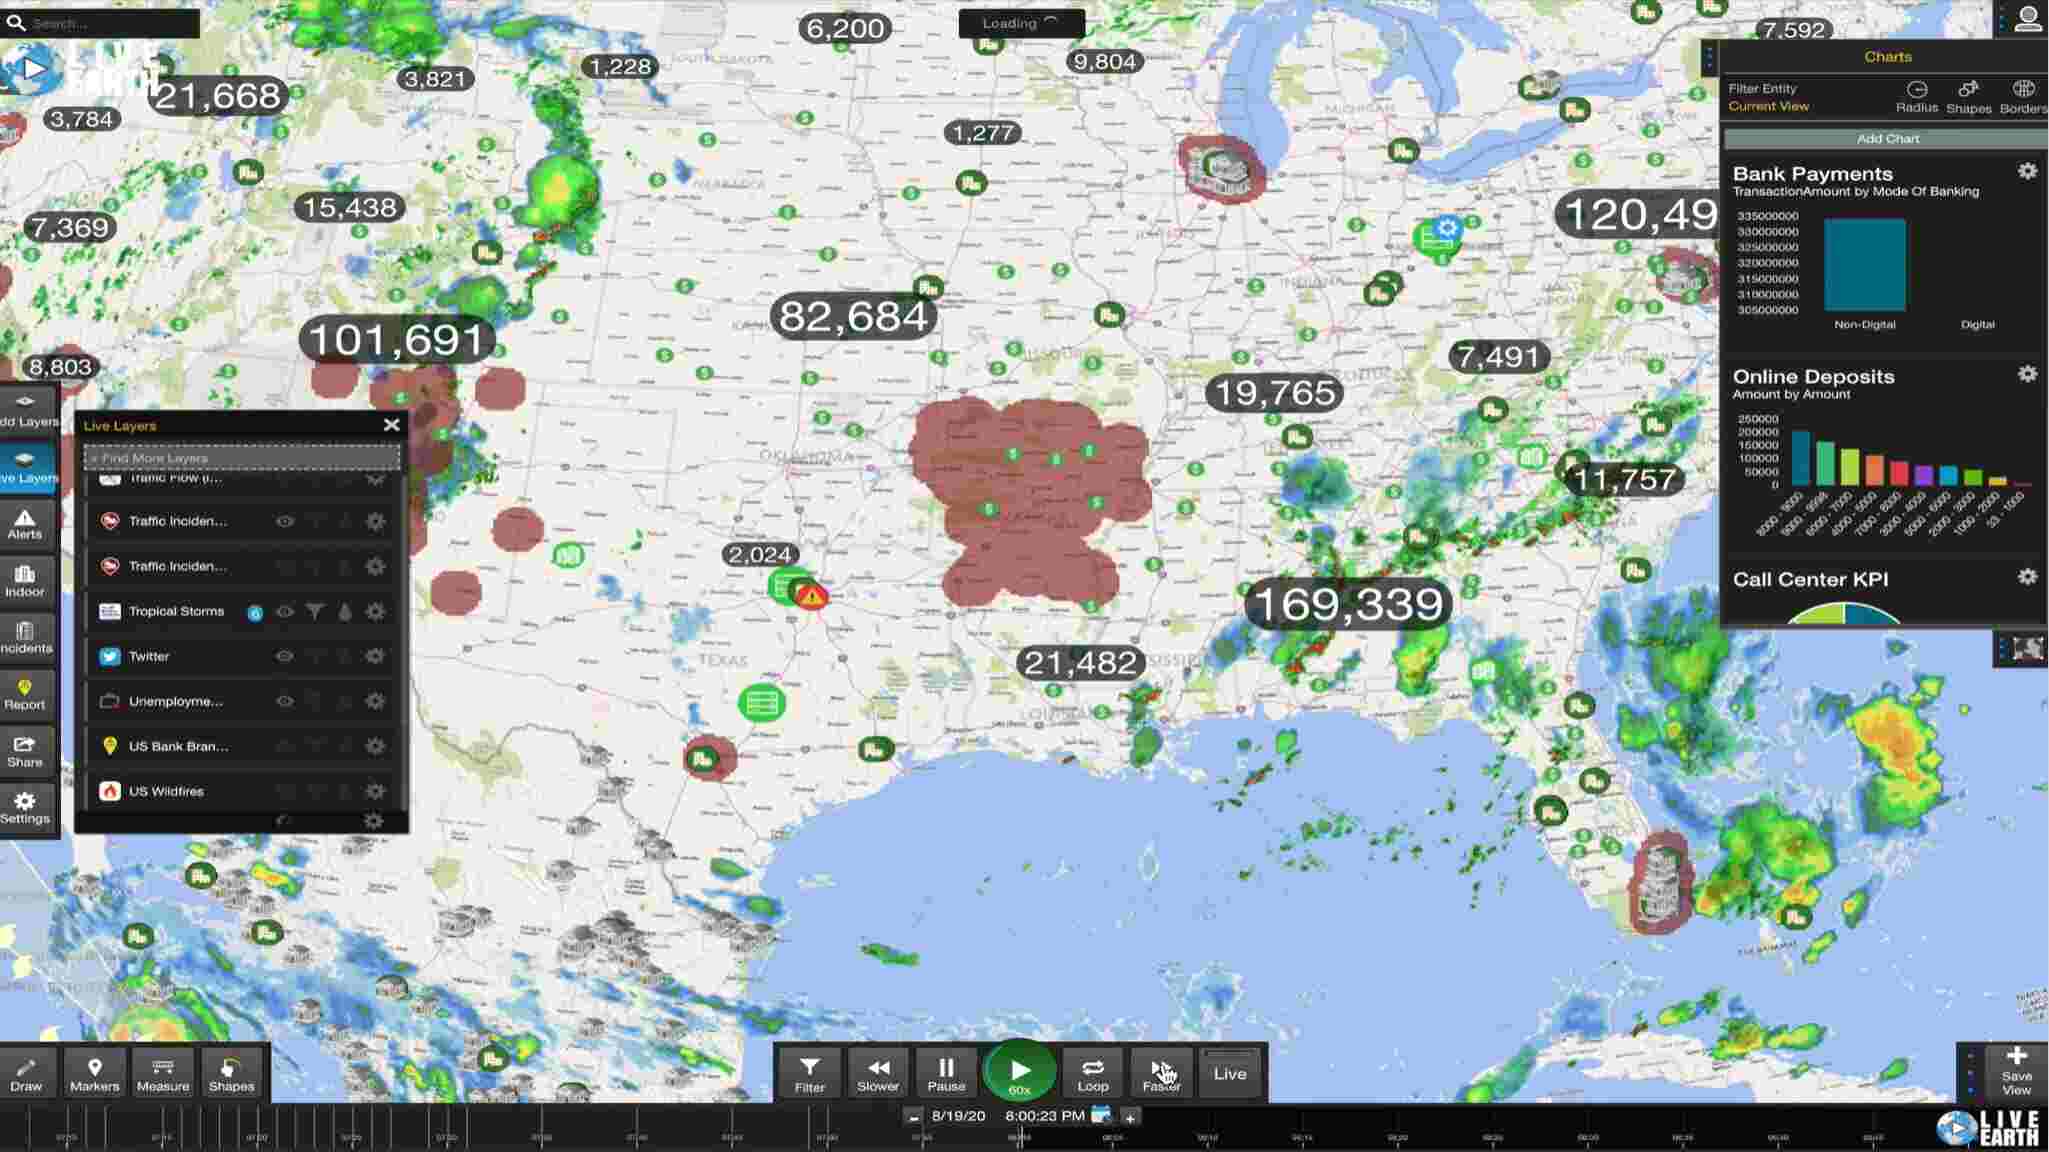Toggle visibility of Tropical Storms layer
Viewport: 2049px width, 1152px height.
pyautogui.click(x=286, y=610)
